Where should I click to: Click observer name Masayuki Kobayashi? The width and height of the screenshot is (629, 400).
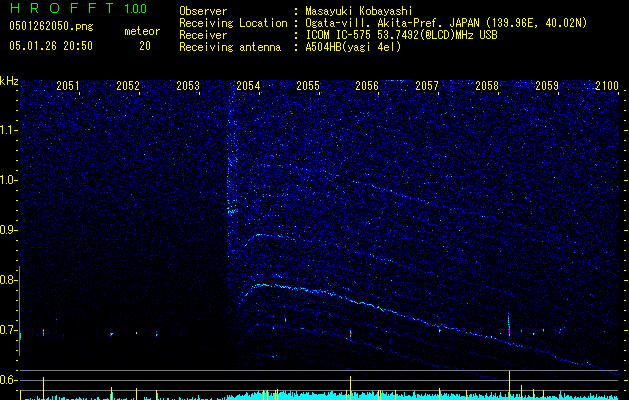pyautogui.click(x=359, y=11)
